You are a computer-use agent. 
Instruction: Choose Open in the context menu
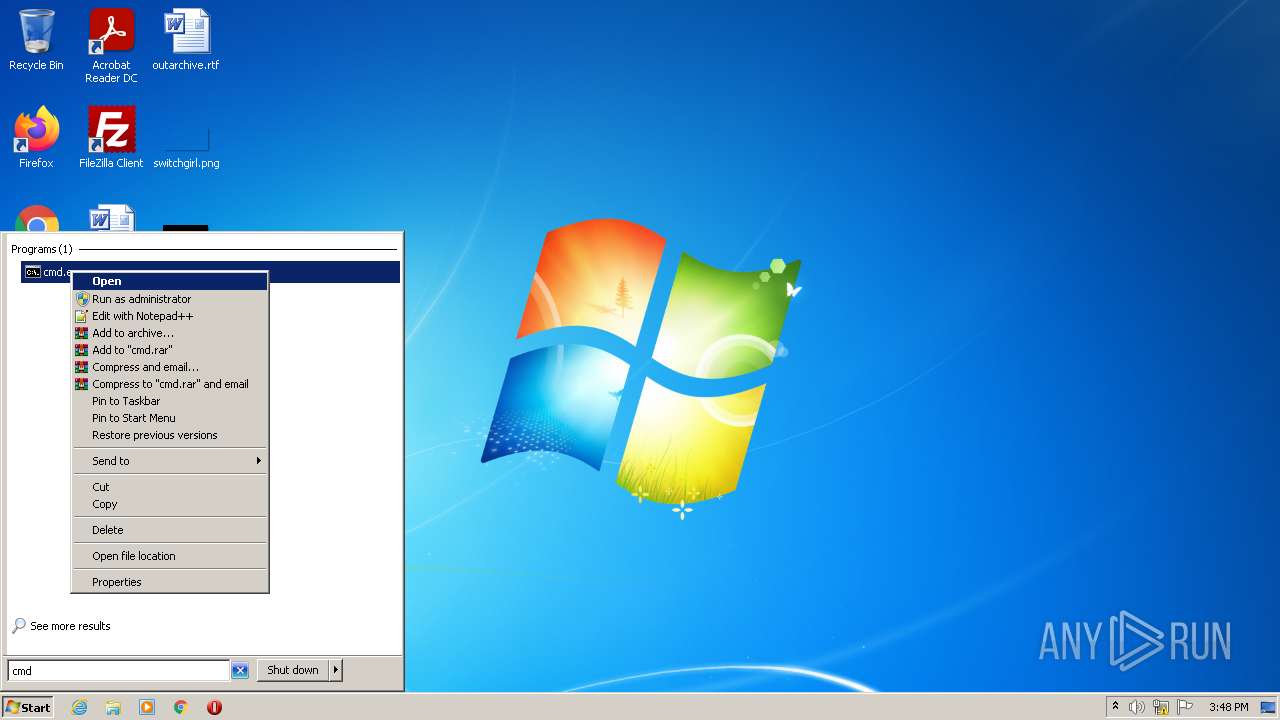click(170, 281)
